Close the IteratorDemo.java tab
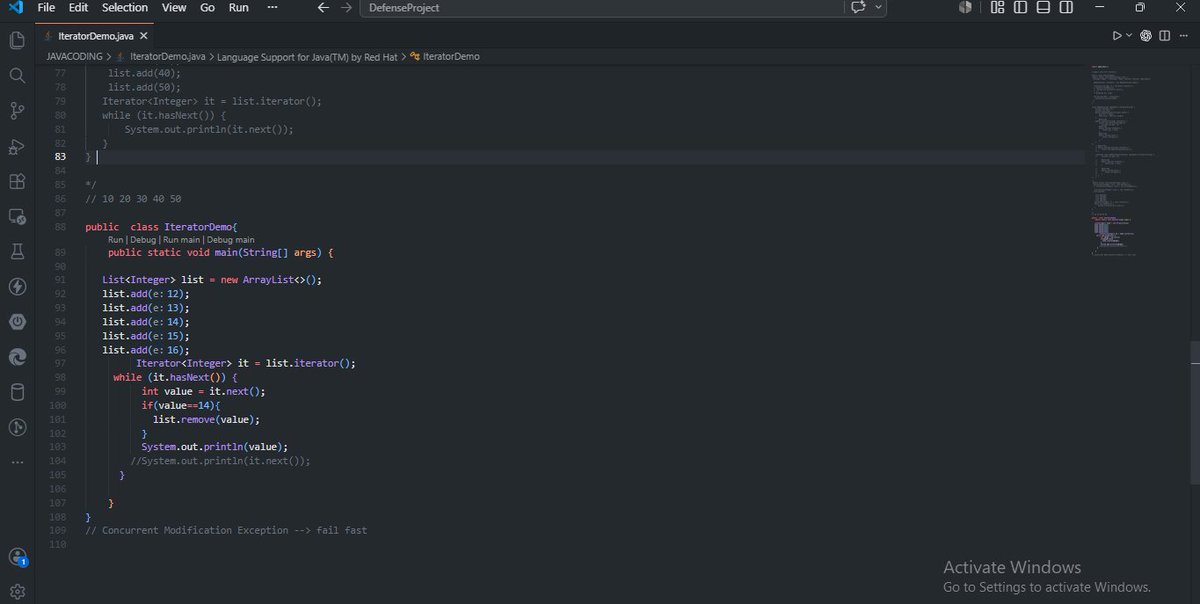This screenshot has width=1200, height=604. (144, 36)
